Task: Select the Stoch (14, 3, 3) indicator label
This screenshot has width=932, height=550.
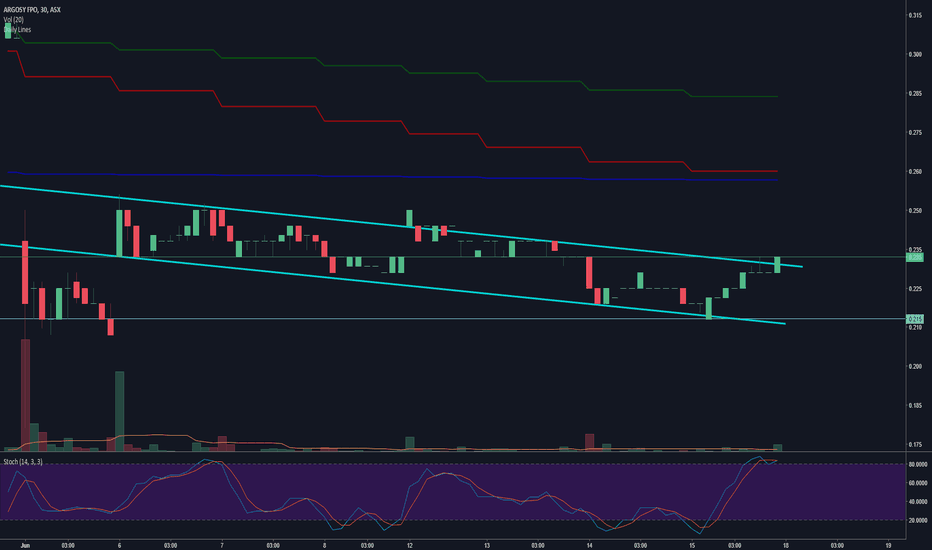Action: click(23, 461)
